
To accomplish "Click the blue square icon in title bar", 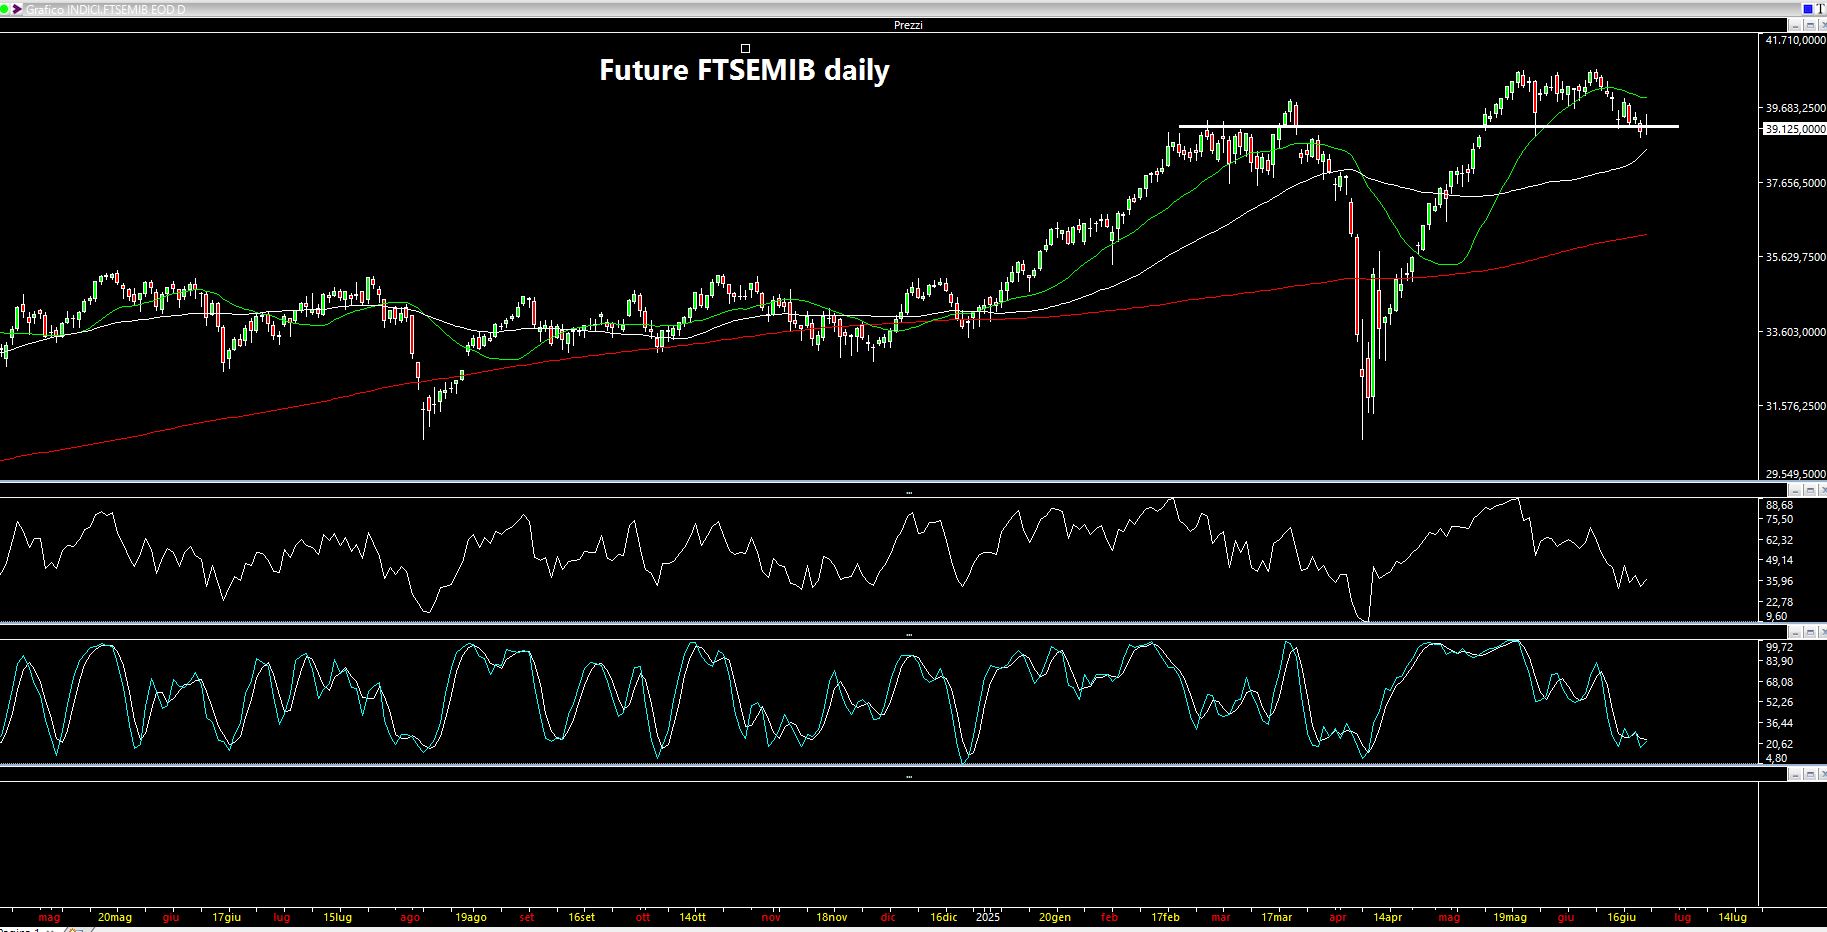I will (x=1808, y=9).
